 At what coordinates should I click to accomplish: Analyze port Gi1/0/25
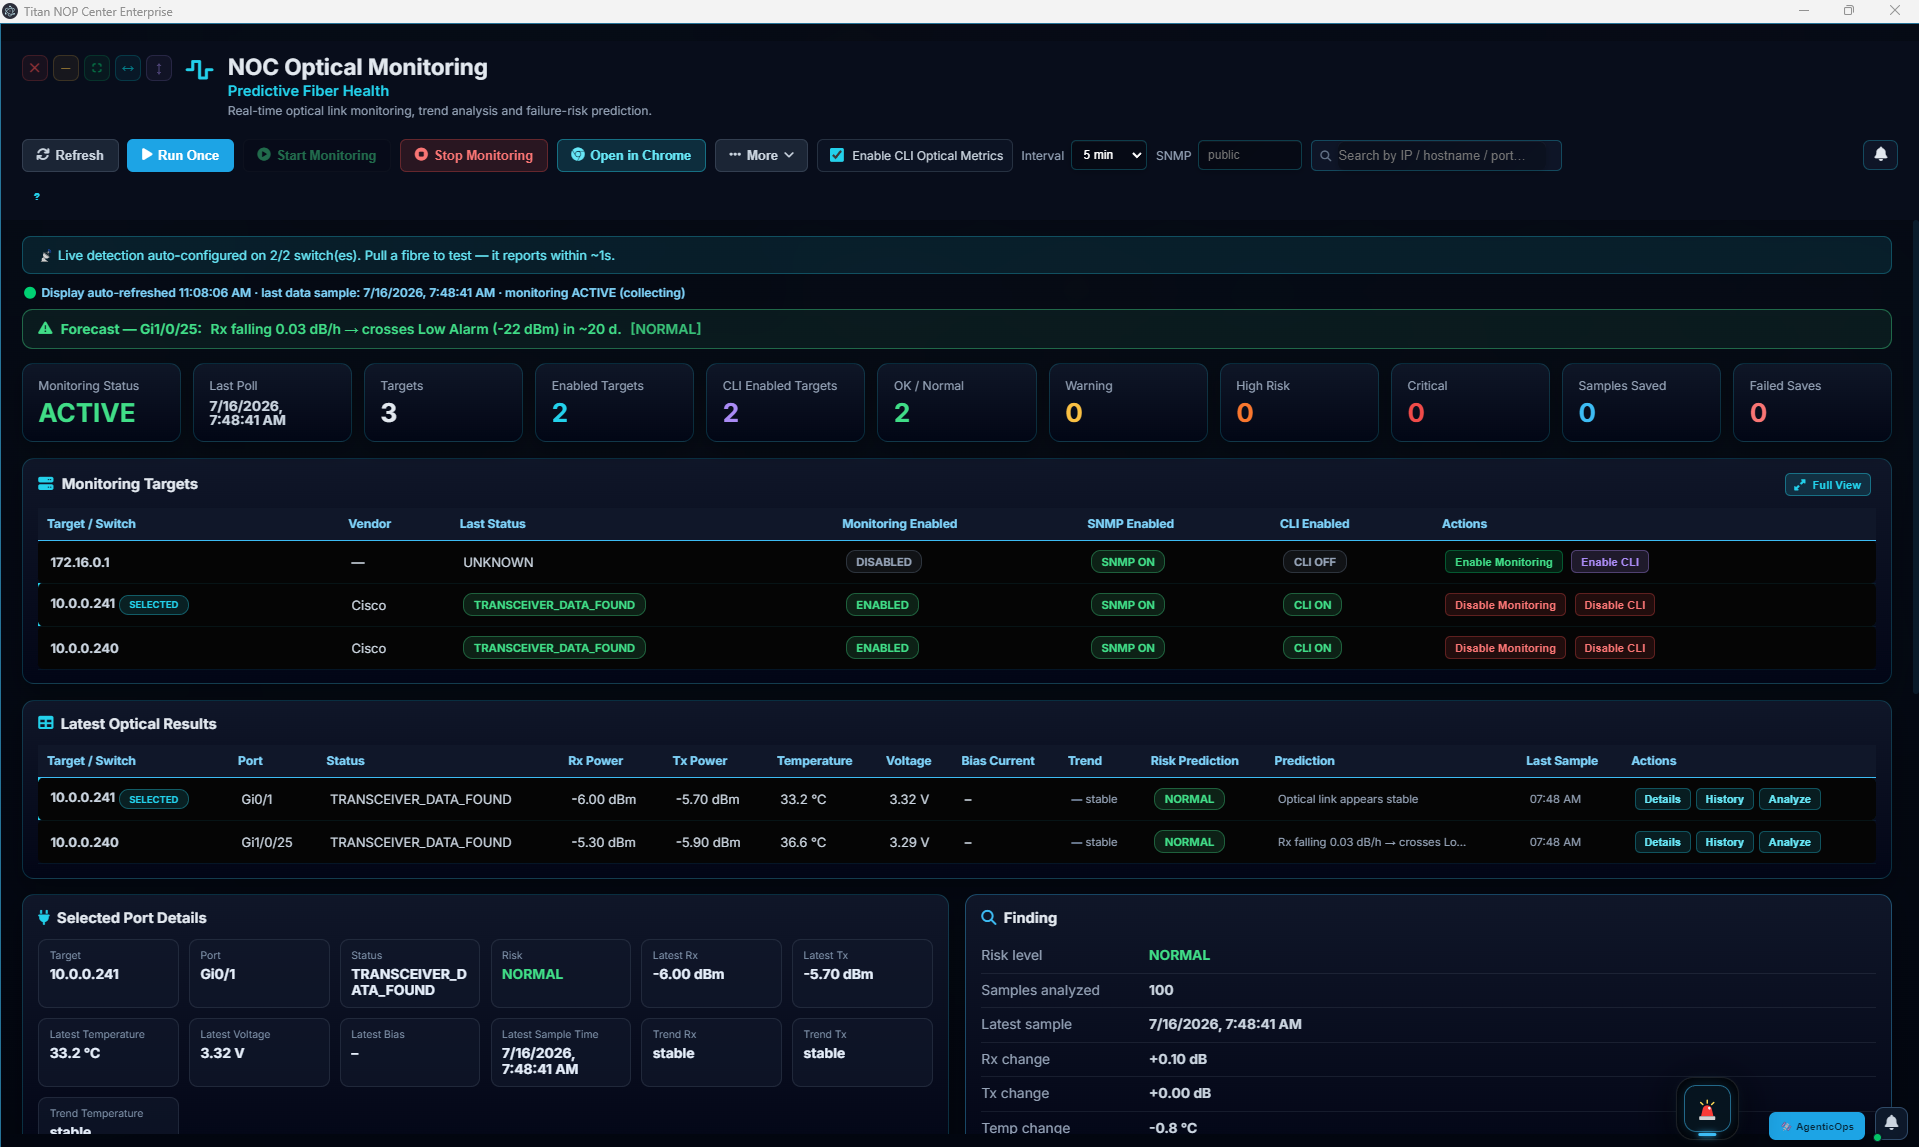(1789, 842)
